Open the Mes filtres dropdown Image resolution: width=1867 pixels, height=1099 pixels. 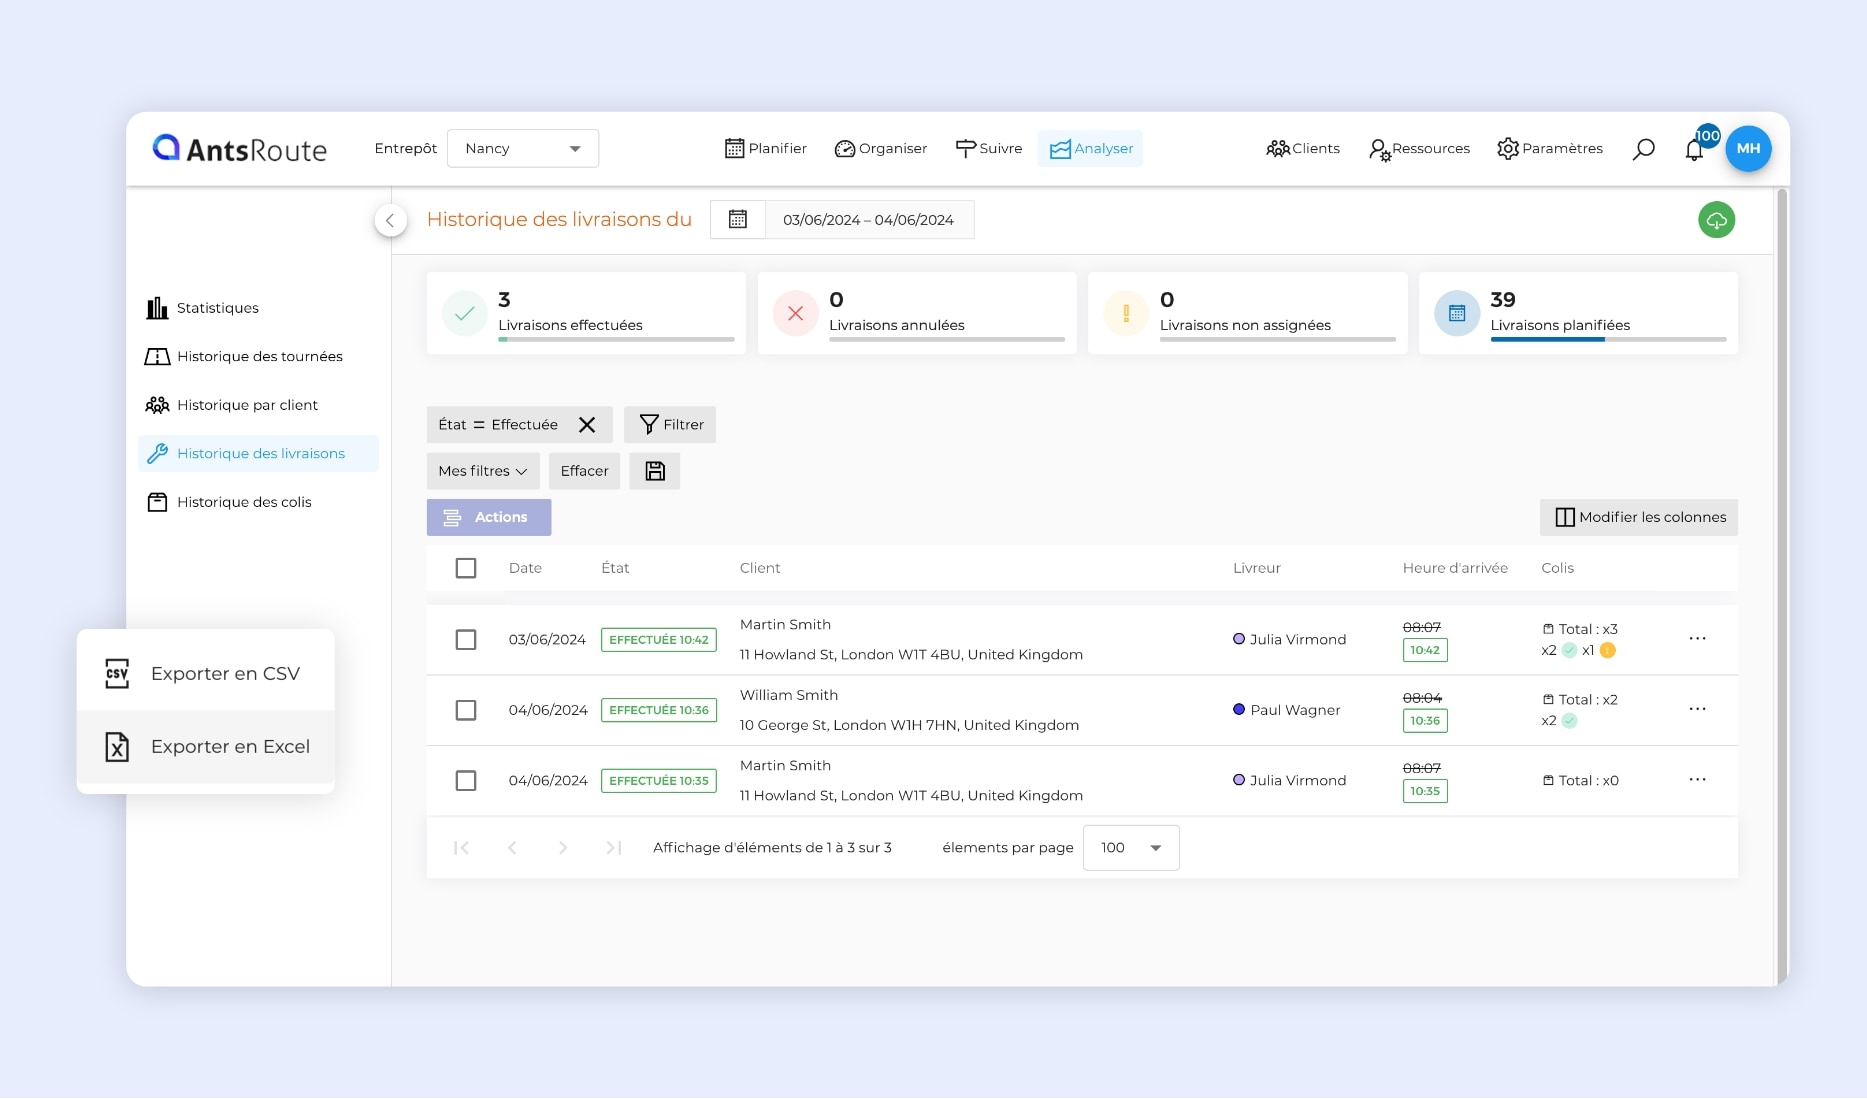point(482,471)
